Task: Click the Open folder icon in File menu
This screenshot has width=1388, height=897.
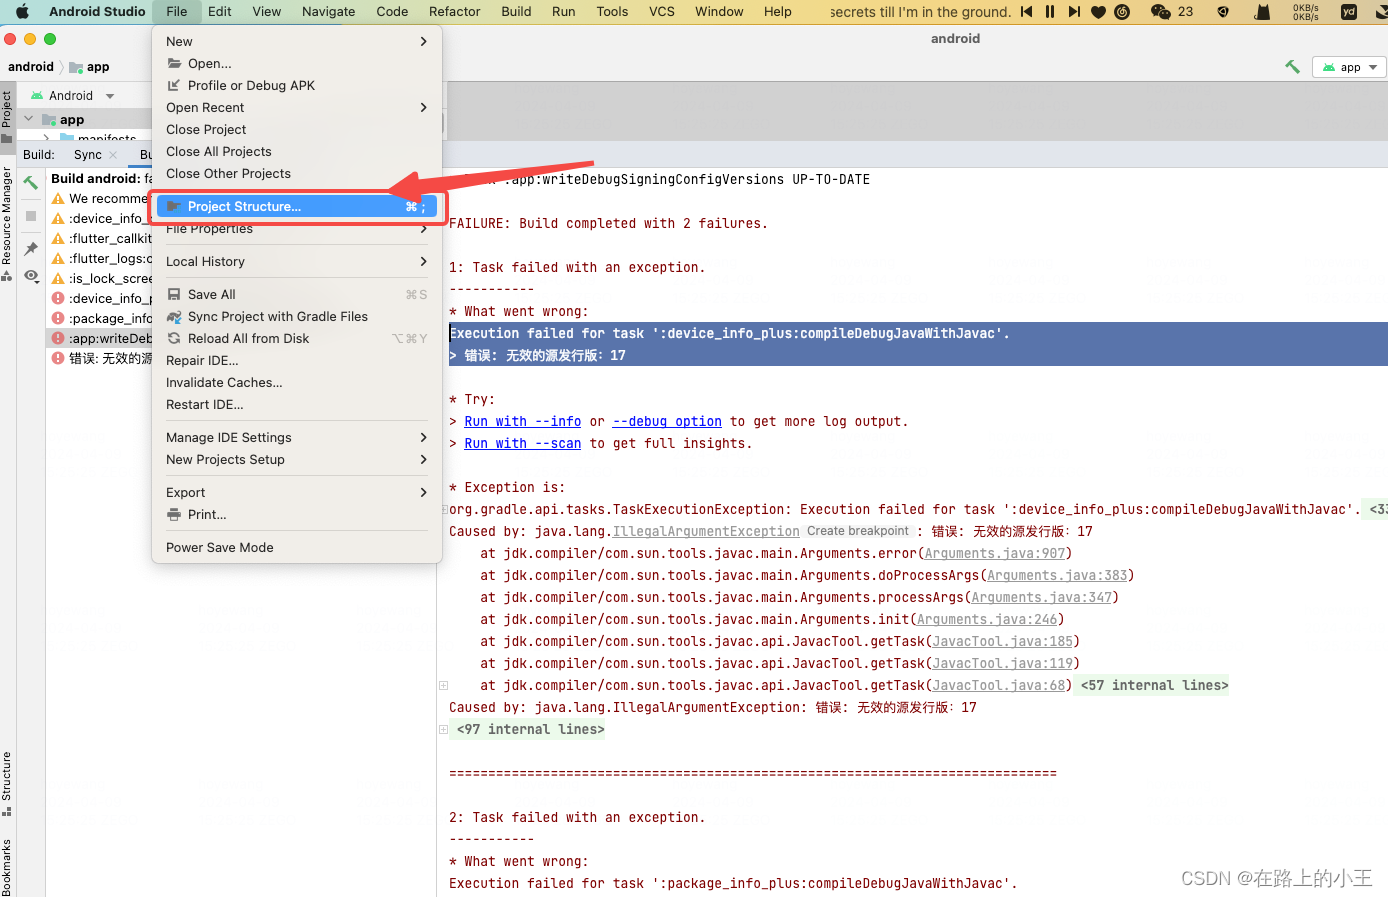Action: tap(174, 63)
